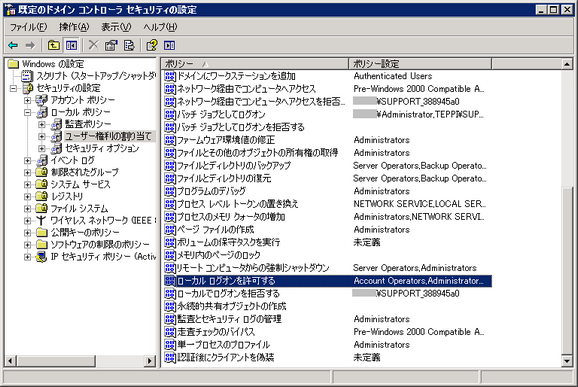578x387 pixels.
Task: Select ファームウェア環境値の修正 policy
Action: 226,140
